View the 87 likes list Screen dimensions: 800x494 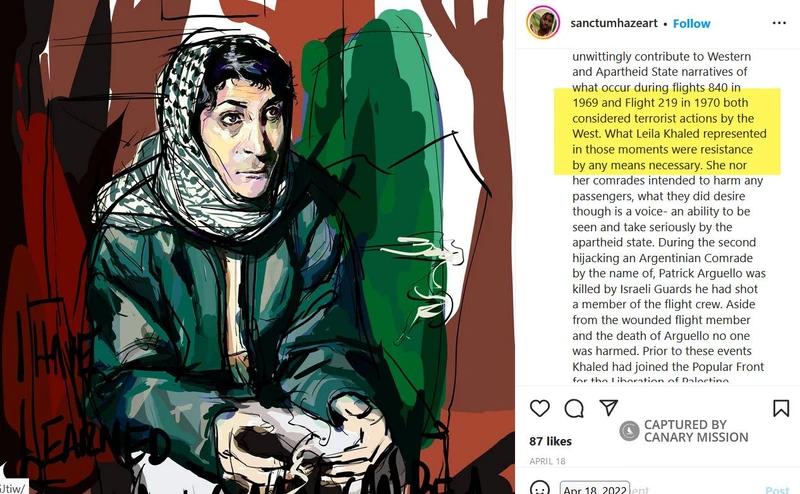[550, 441]
